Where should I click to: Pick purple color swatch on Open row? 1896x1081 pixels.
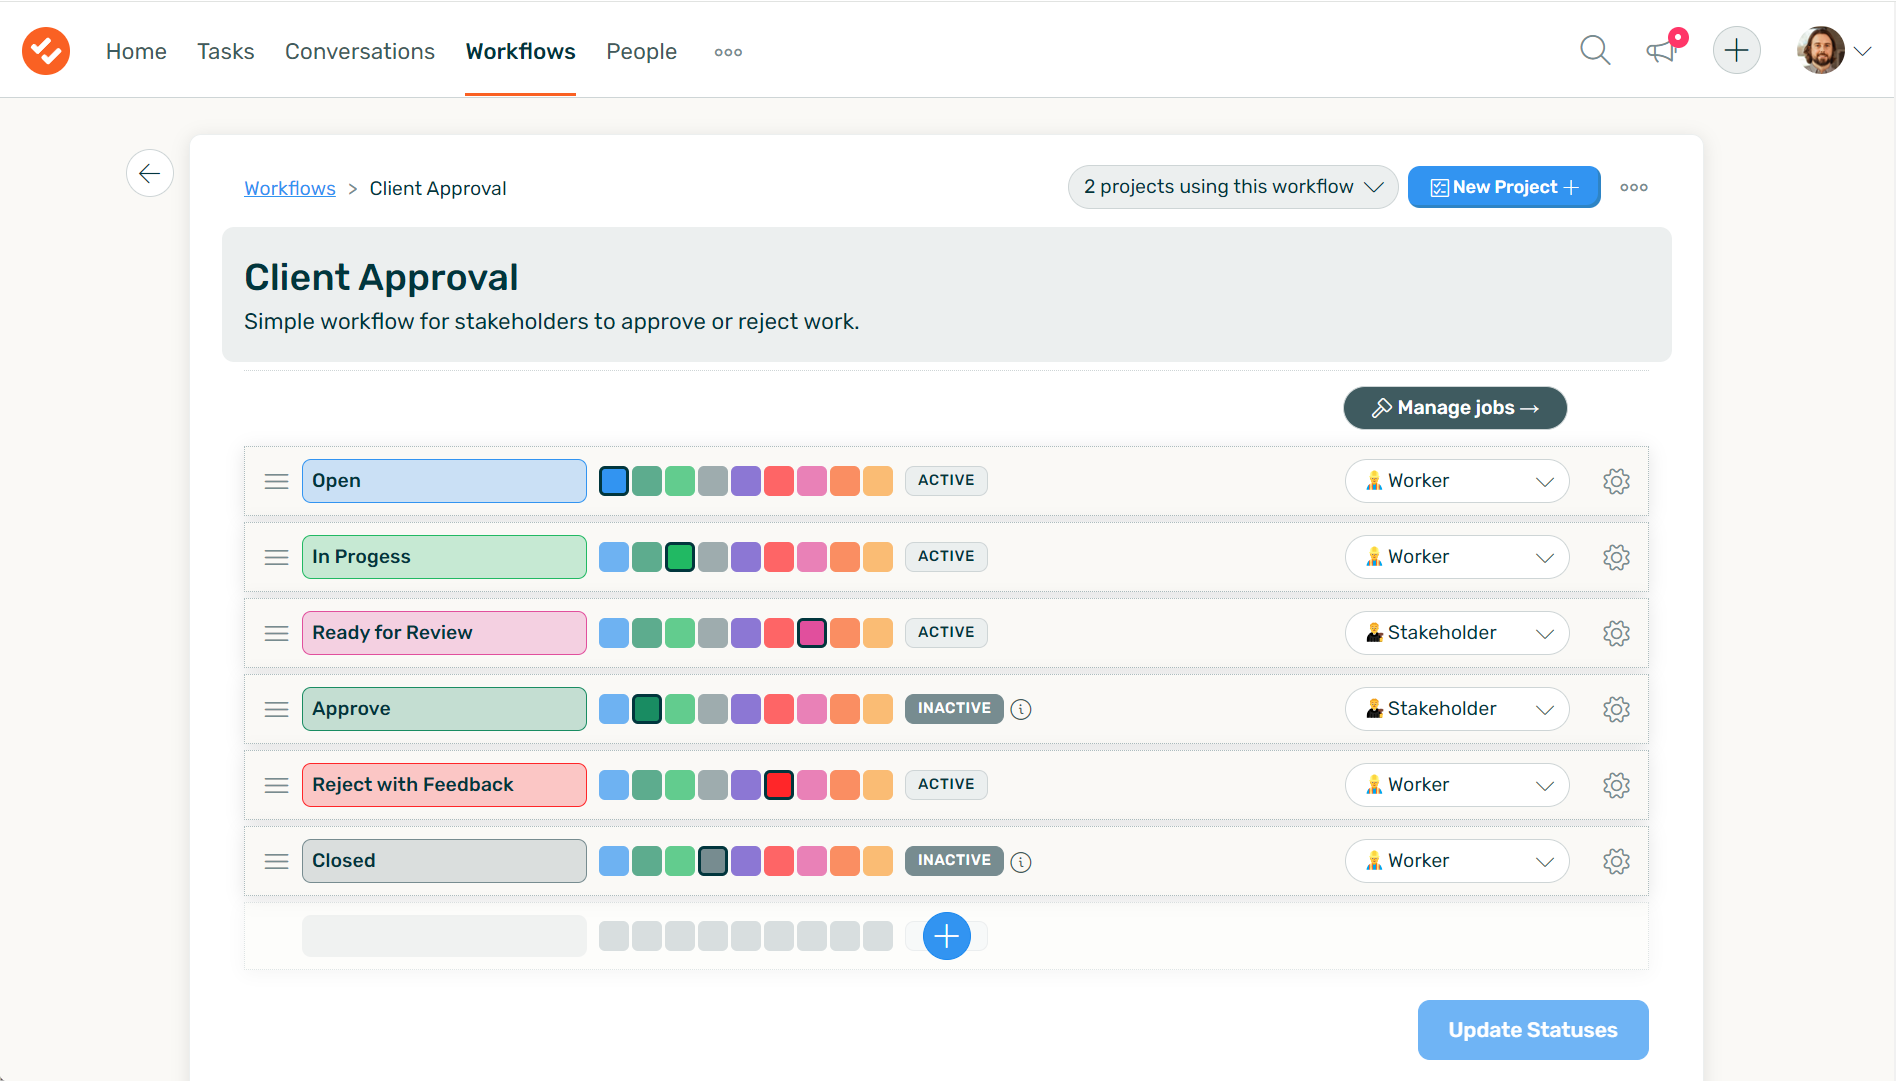tap(746, 481)
